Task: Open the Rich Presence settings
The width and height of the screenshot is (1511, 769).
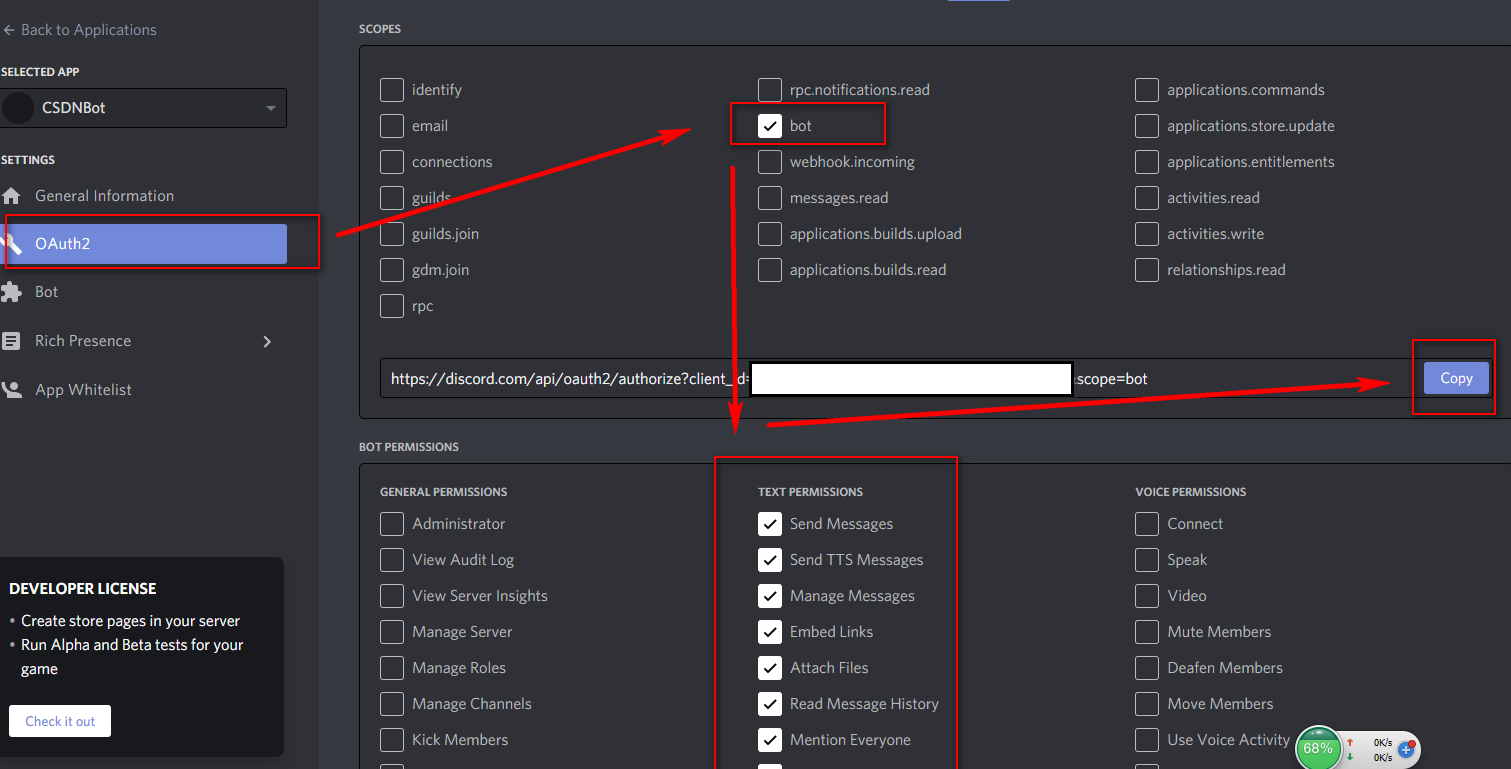Action: (83, 341)
